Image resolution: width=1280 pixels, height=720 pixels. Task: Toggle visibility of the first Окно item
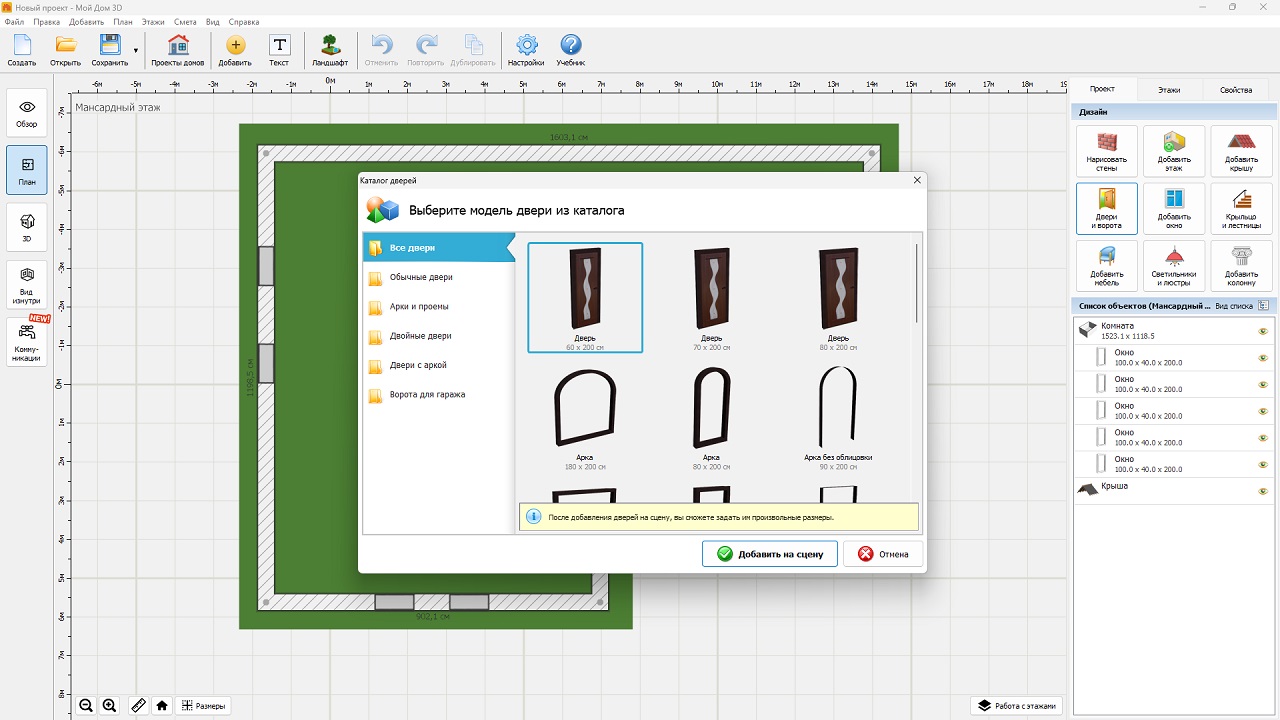click(x=1262, y=357)
